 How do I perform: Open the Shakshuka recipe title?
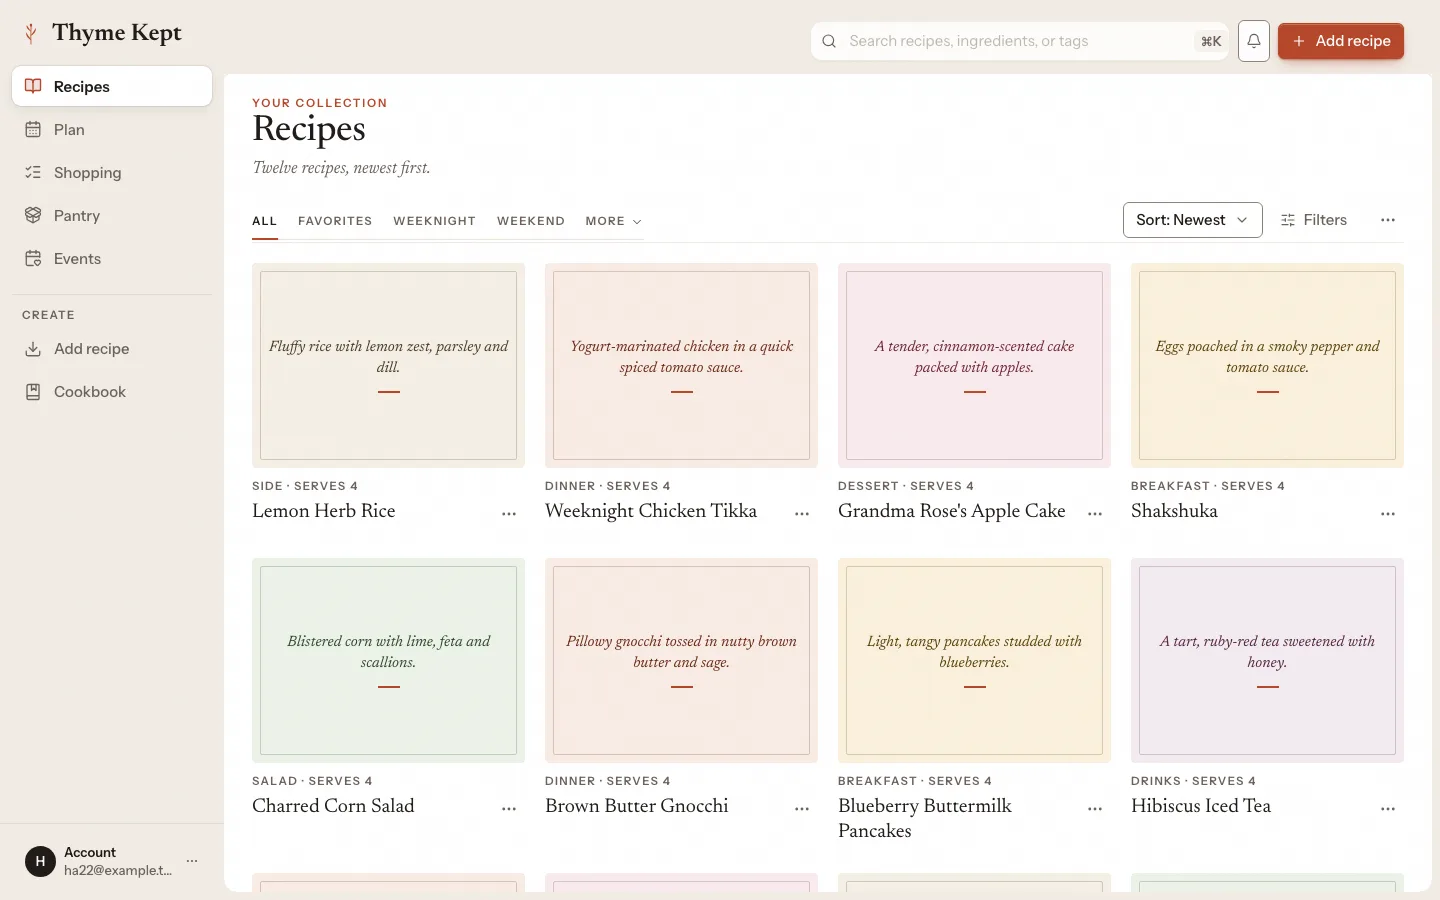click(1174, 511)
